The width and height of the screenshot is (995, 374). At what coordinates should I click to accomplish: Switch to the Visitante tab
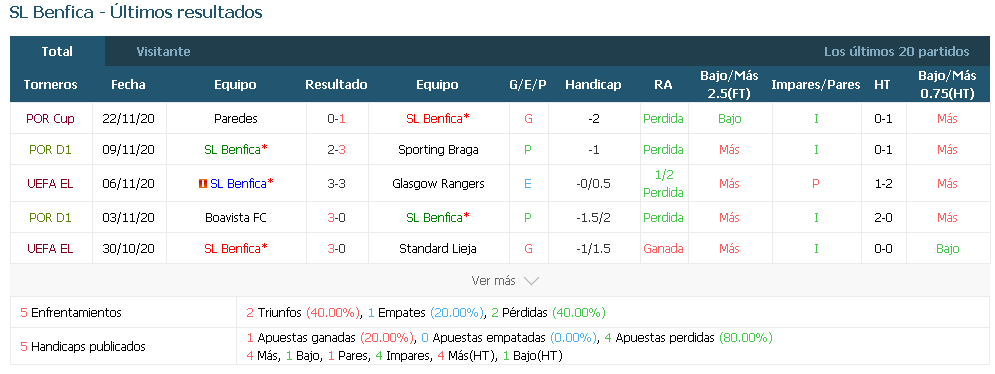click(163, 51)
